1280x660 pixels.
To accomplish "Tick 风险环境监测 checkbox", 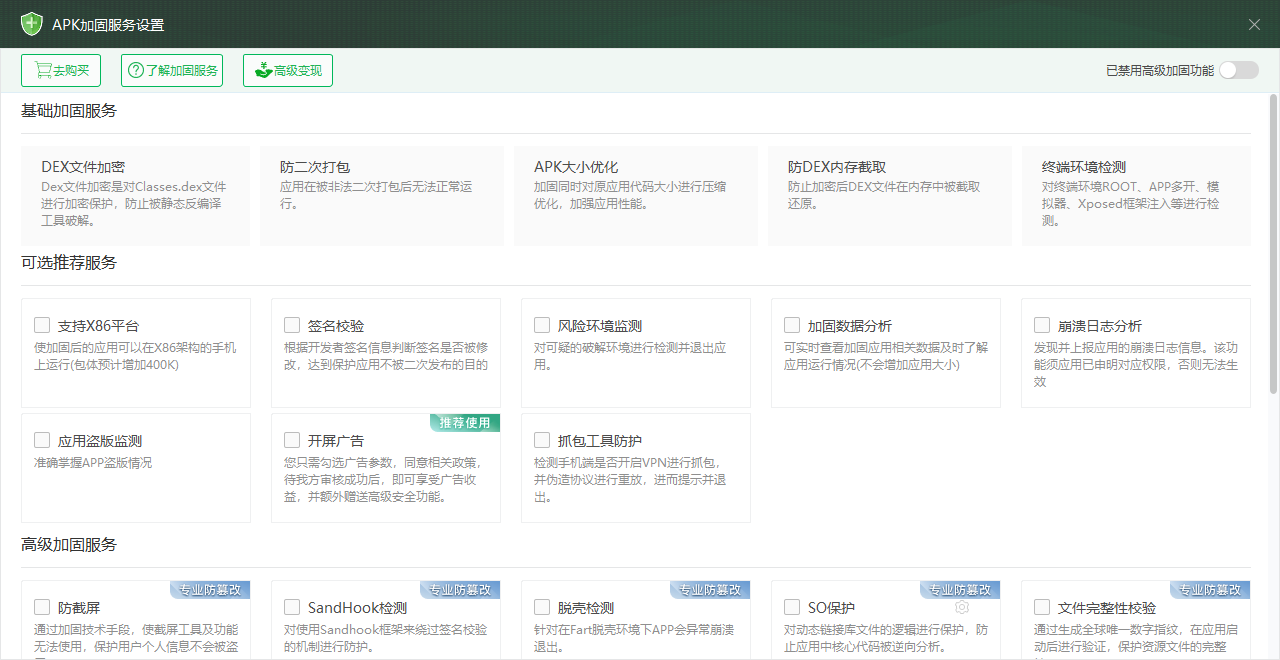I will pyautogui.click(x=542, y=325).
